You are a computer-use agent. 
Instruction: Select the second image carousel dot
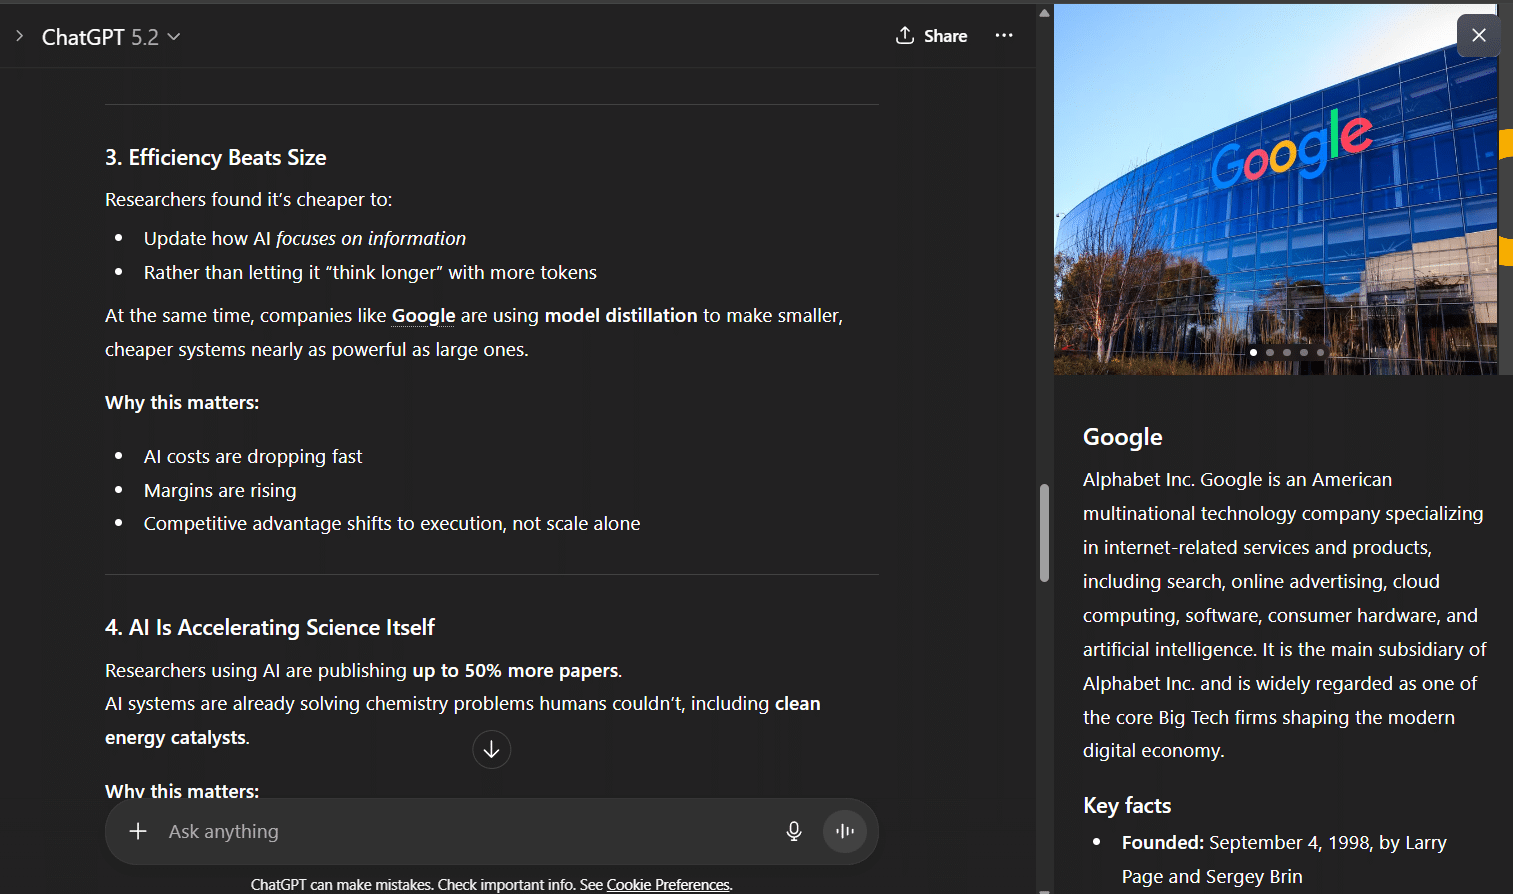1270,352
